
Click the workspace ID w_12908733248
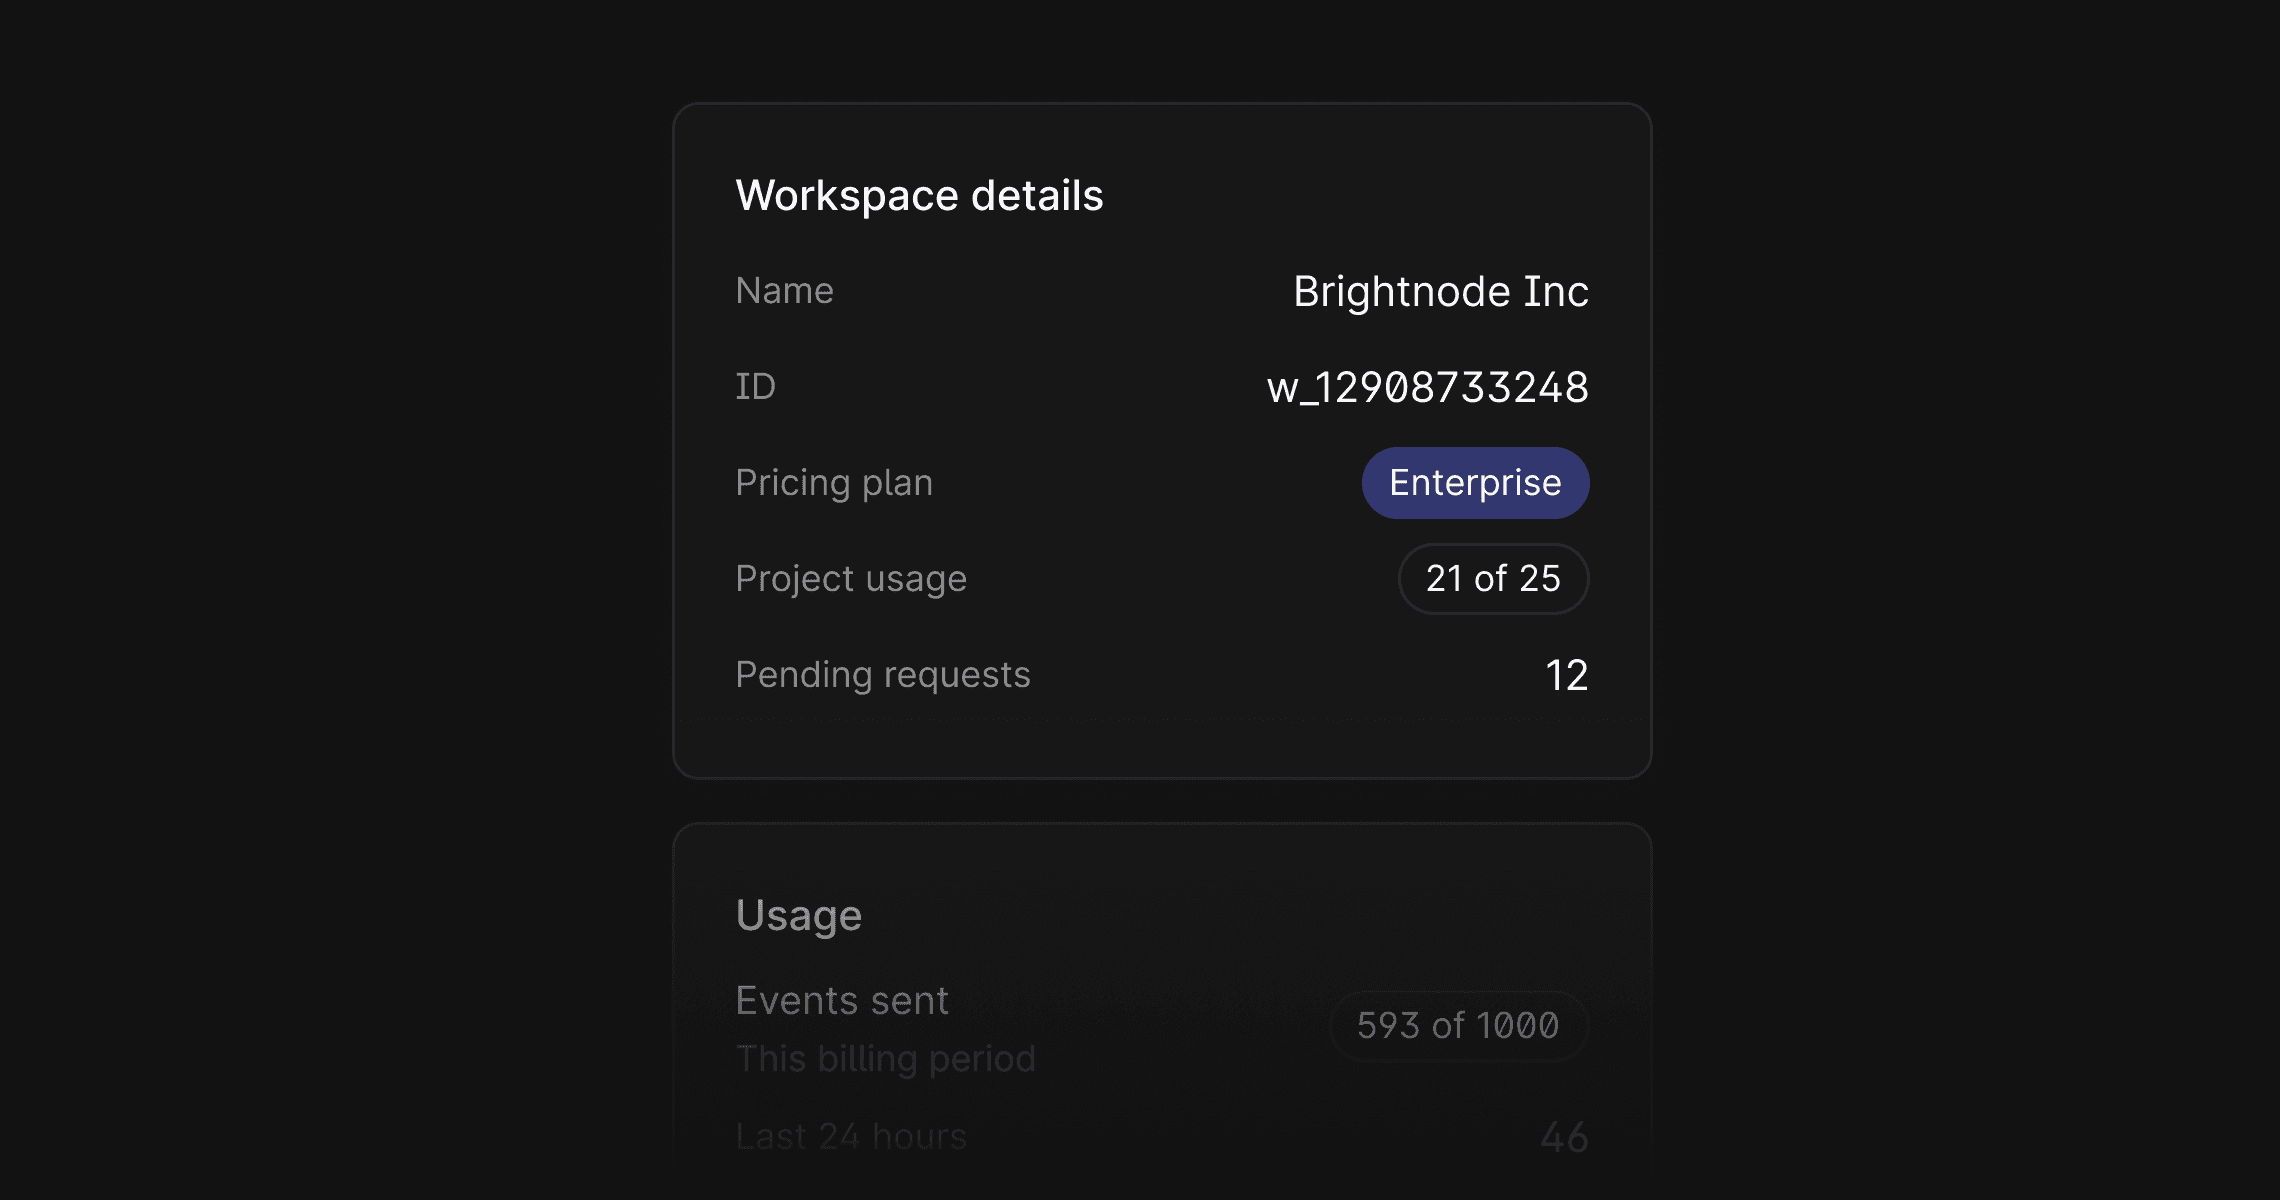point(1427,388)
